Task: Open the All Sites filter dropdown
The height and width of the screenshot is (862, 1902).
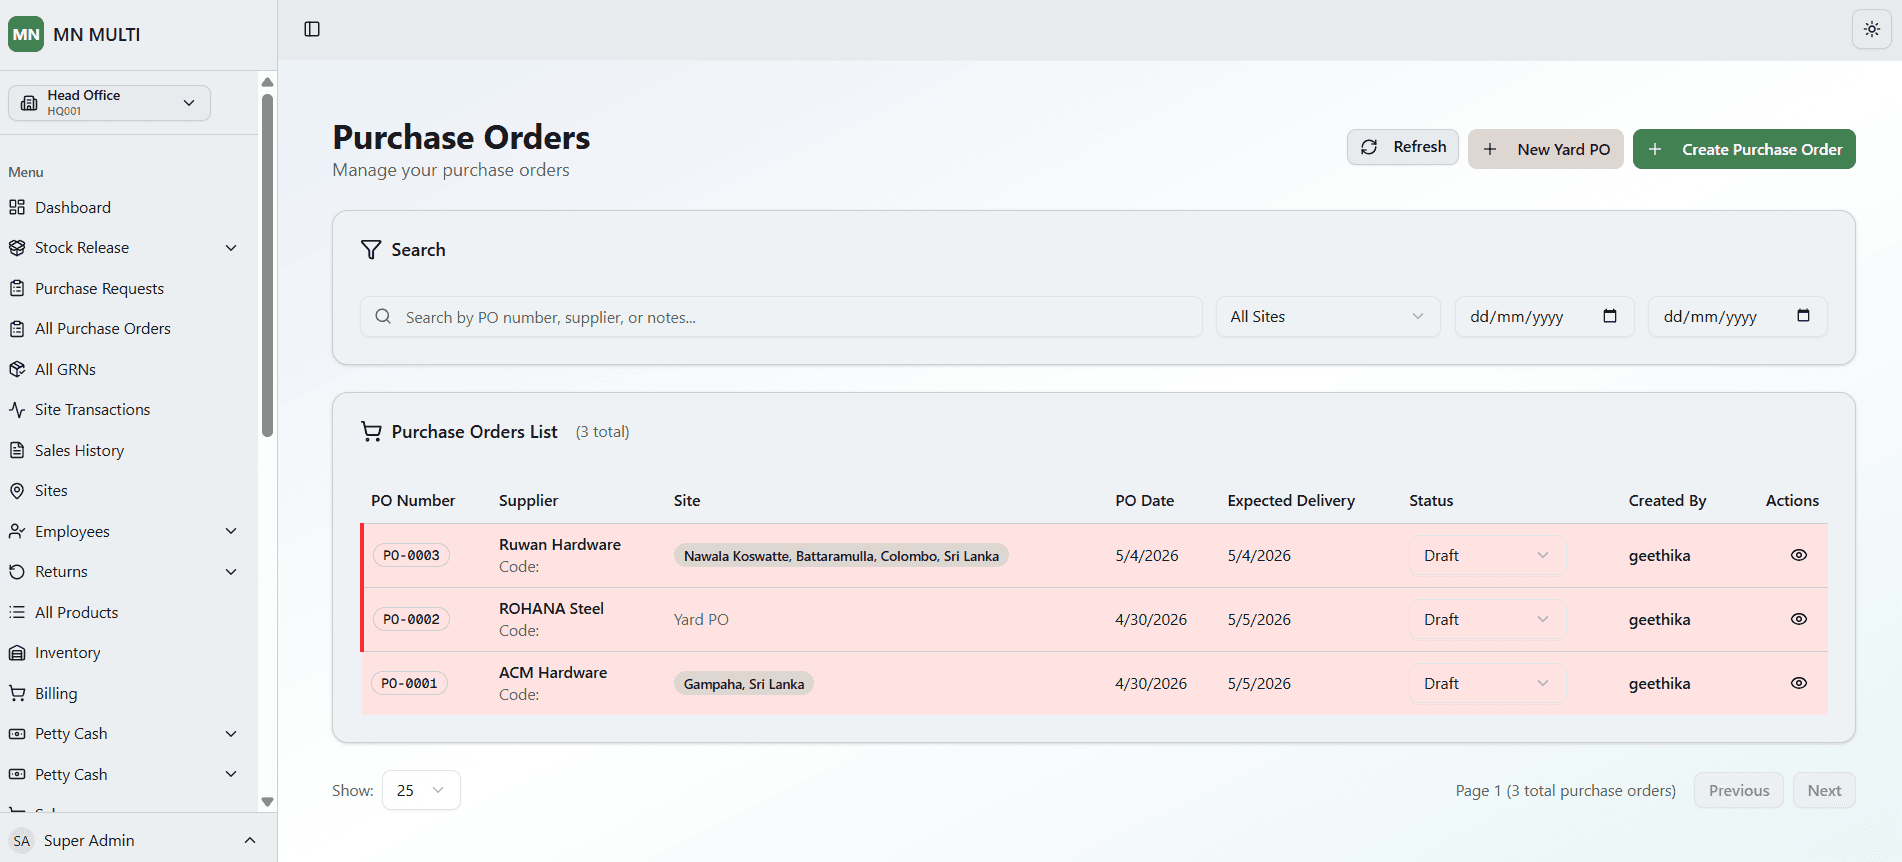Action: pos(1328,316)
